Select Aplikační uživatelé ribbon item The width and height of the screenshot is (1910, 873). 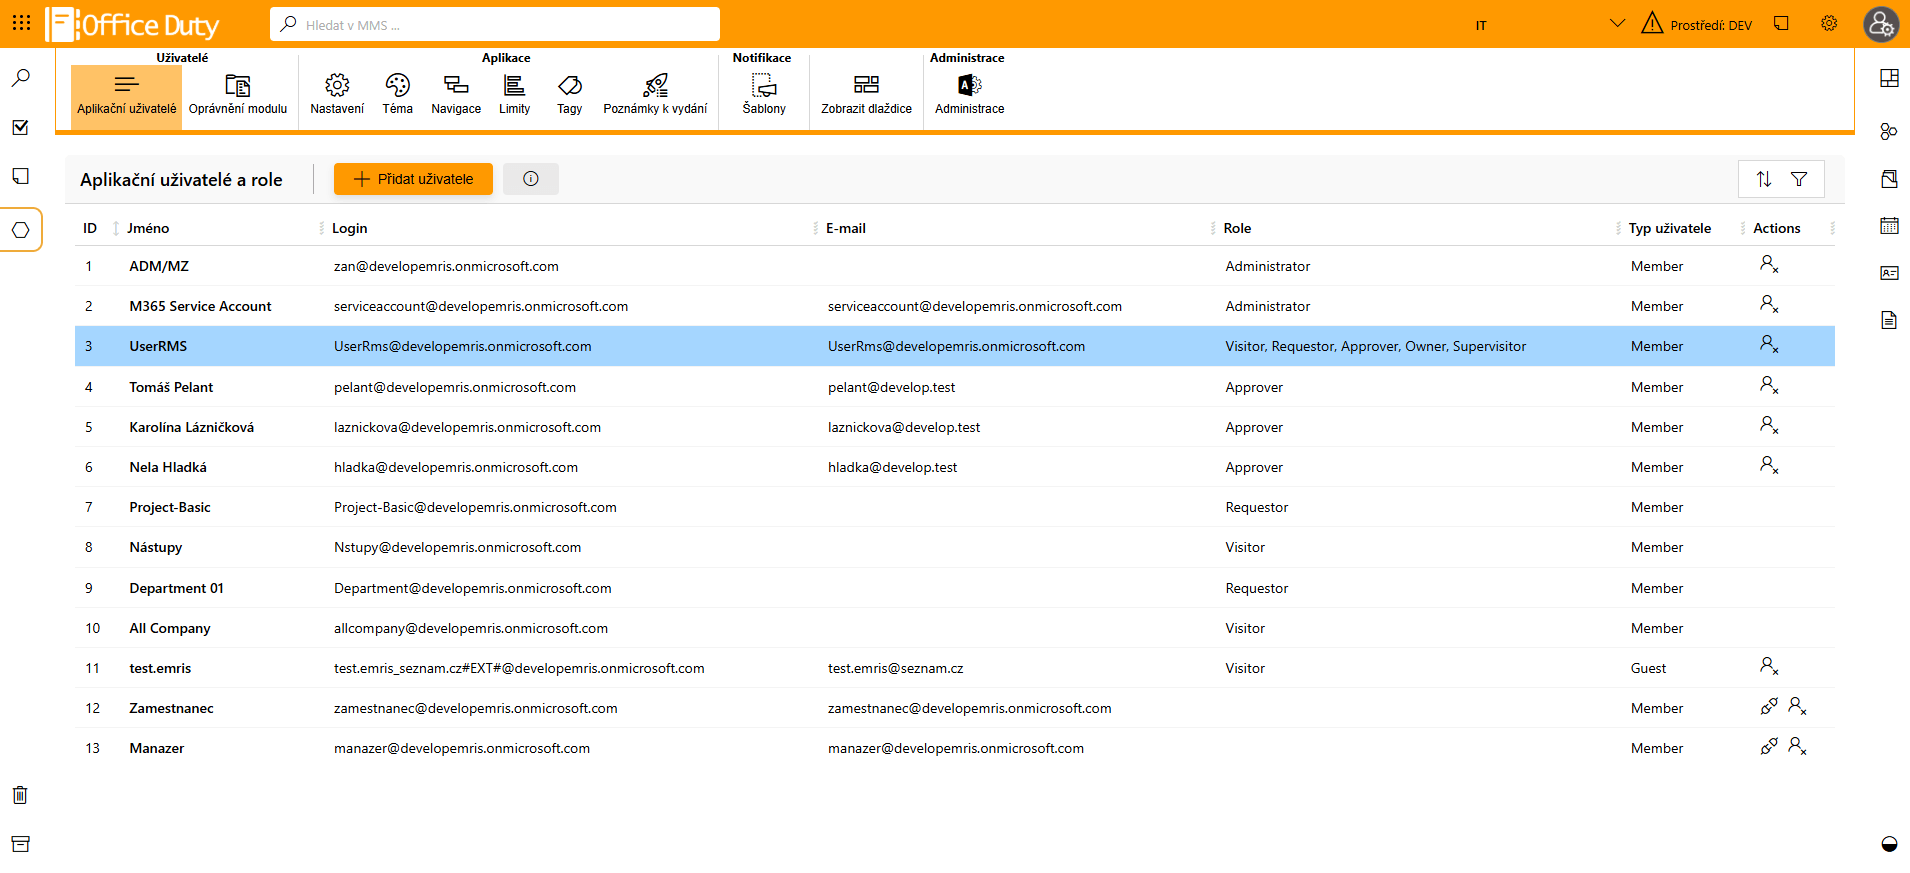(x=127, y=96)
